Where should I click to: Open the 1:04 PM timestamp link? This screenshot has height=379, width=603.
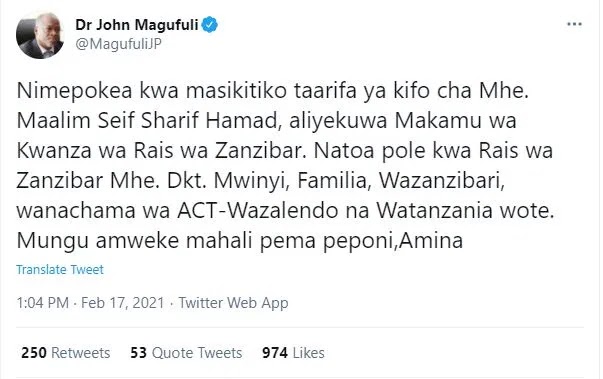42,303
